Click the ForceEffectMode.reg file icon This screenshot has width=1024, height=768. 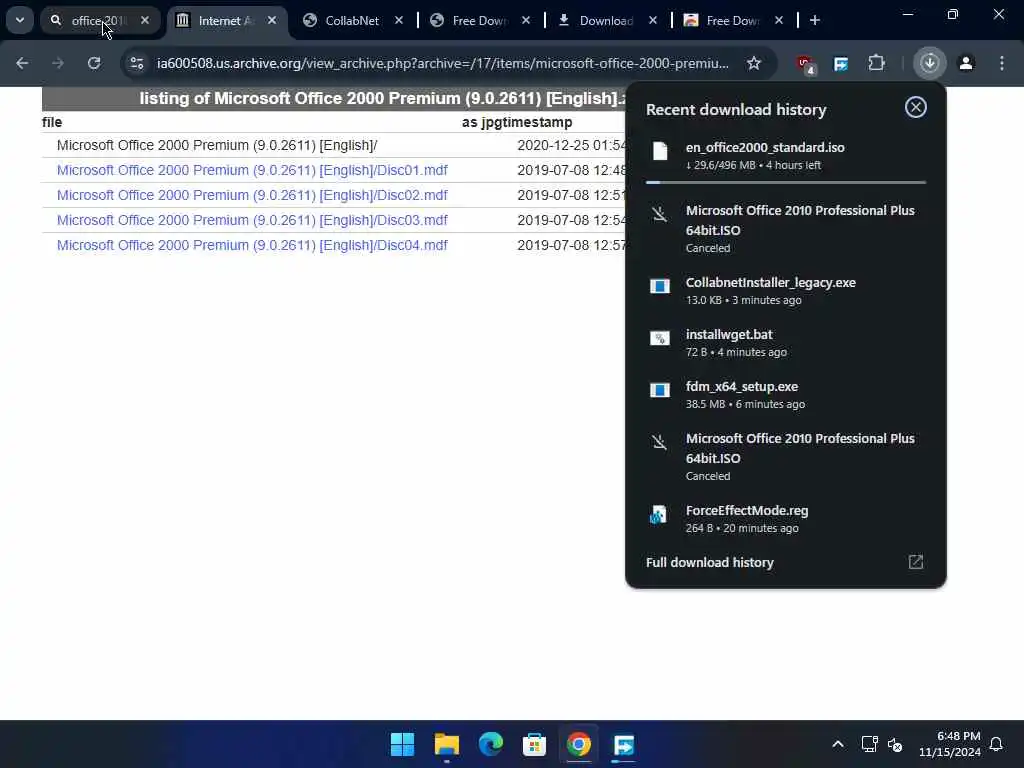(x=658, y=515)
